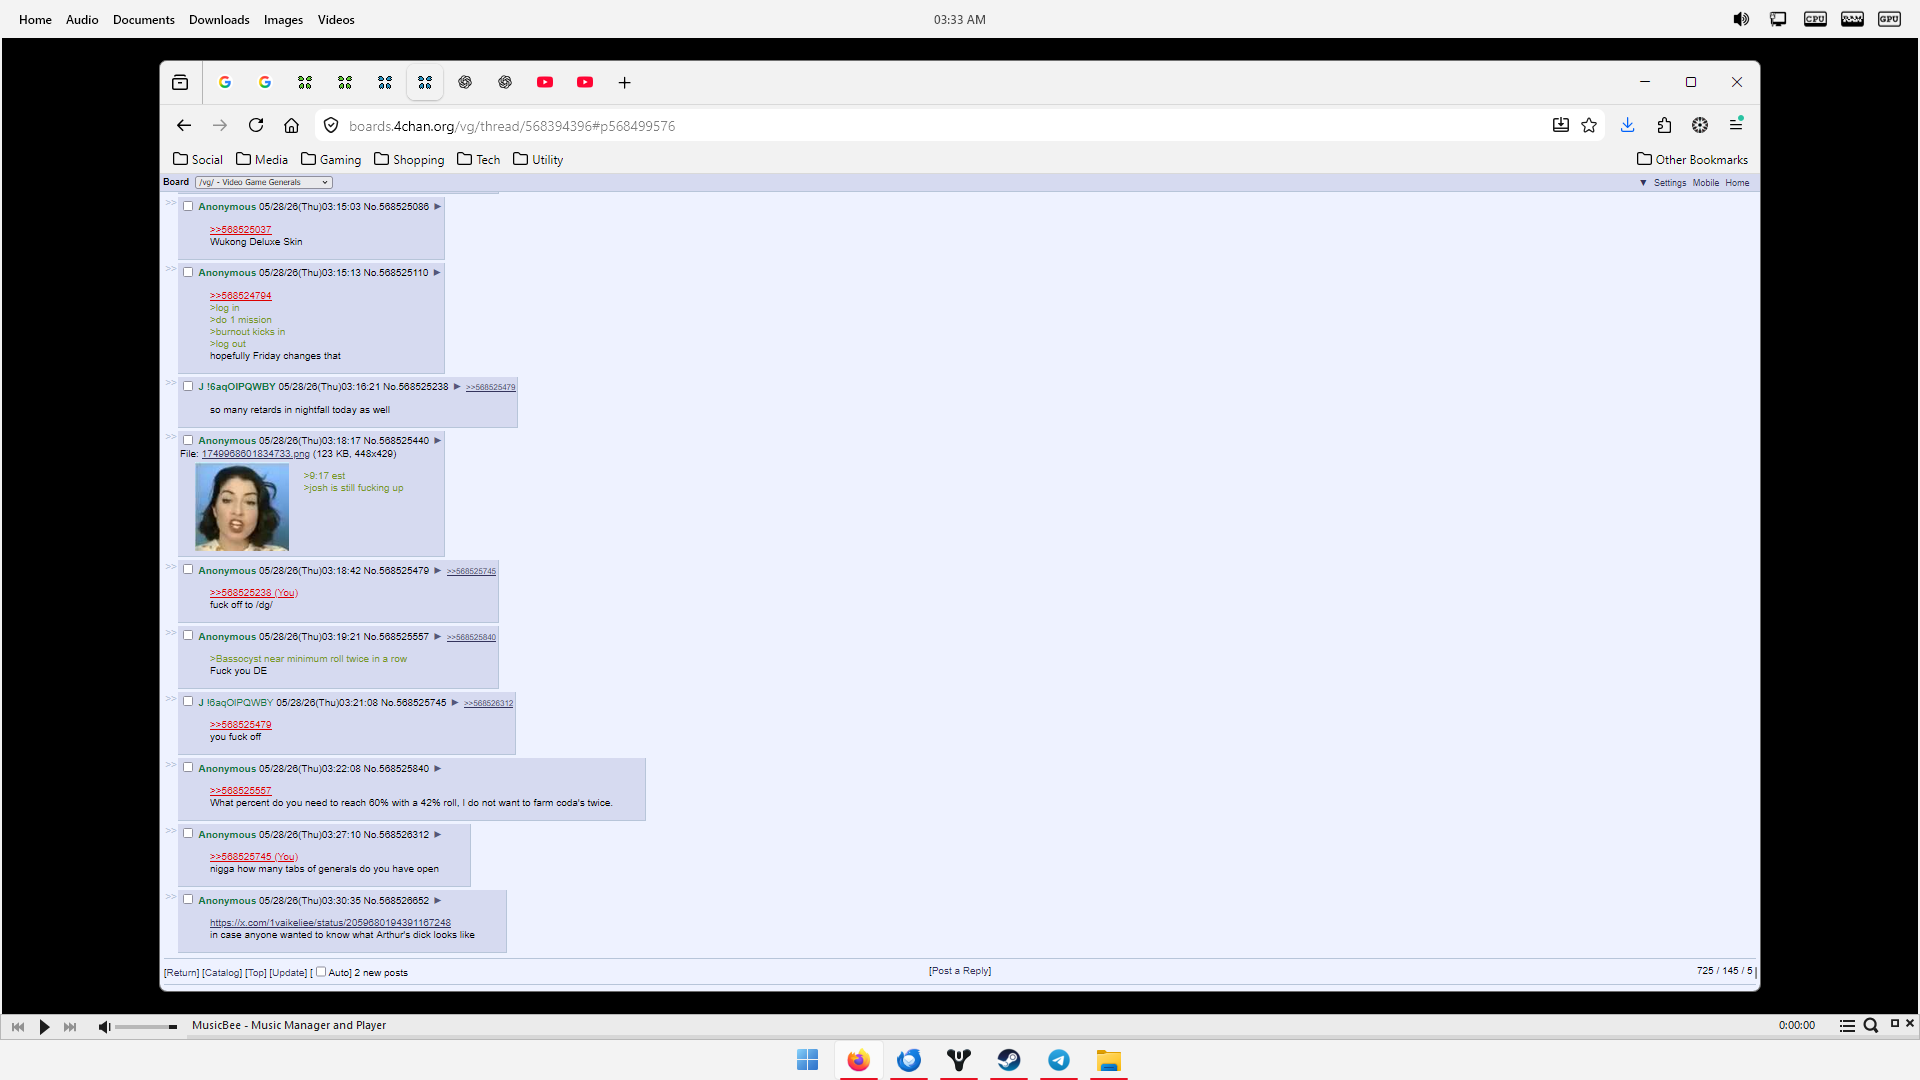Open the /vg/ board selector dropdown
Image resolution: width=1920 pixels, height=1080 pixels.
[264, 182]
